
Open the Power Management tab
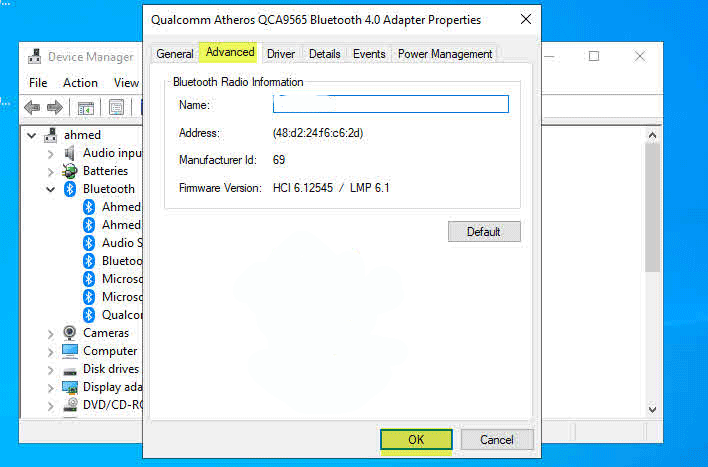(445, 54)
